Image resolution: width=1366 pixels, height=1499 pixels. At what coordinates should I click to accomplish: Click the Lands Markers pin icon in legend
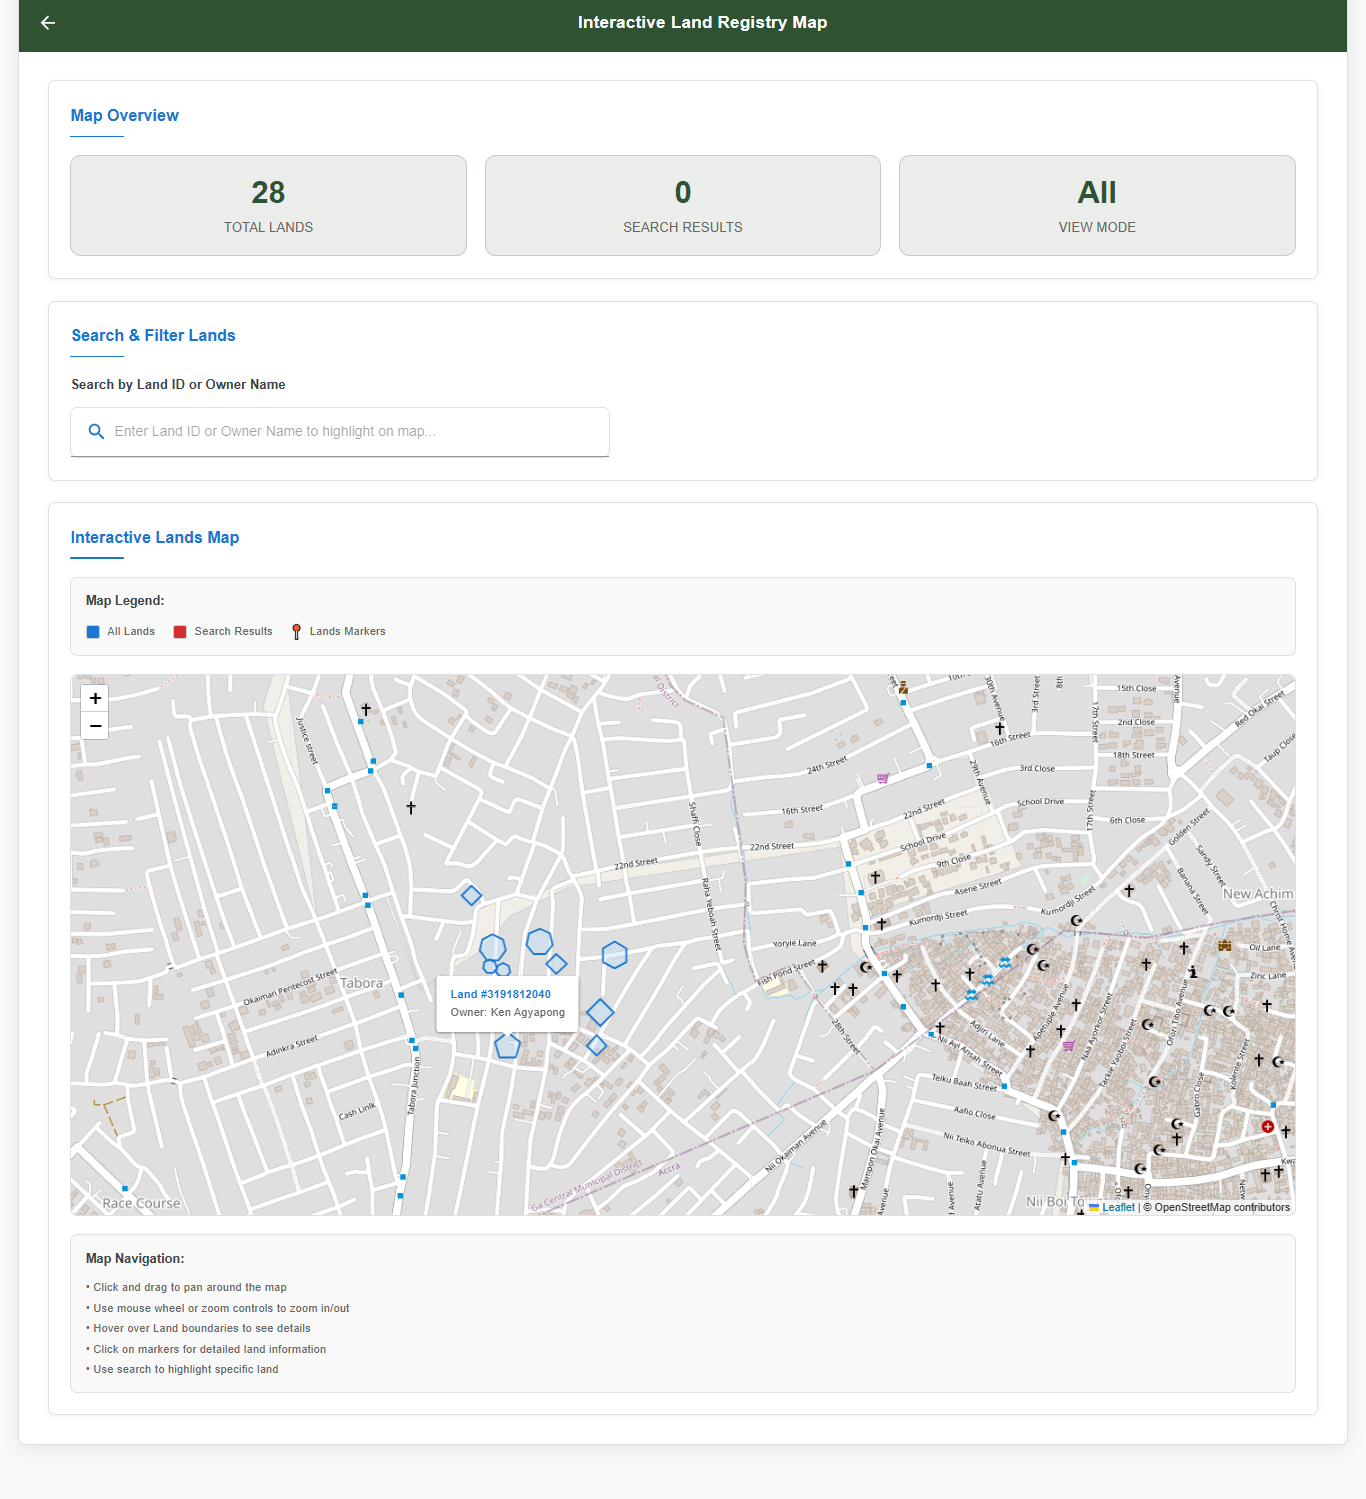(296, 632)
